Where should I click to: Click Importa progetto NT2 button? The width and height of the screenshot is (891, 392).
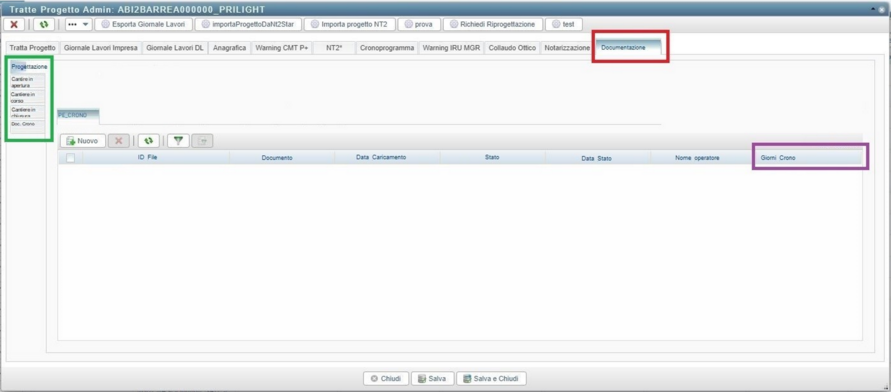point(349,24)
